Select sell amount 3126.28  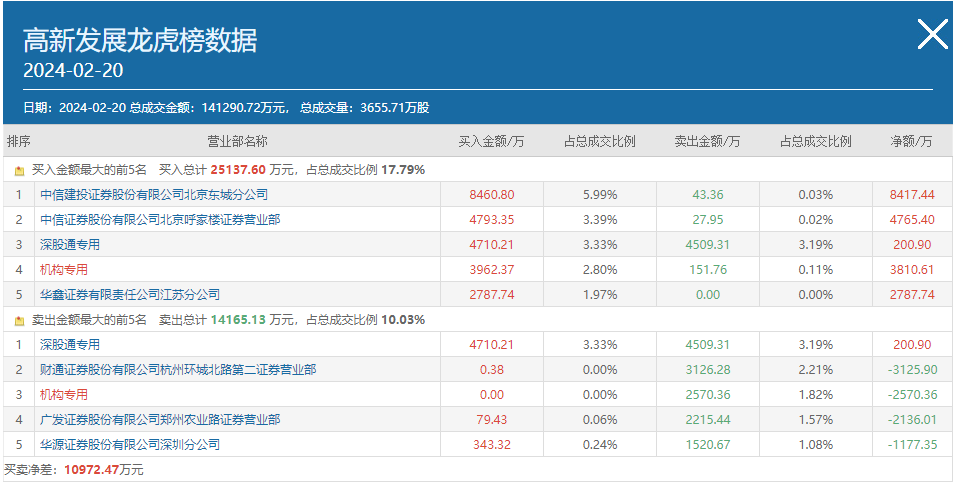tap(707, 370)
